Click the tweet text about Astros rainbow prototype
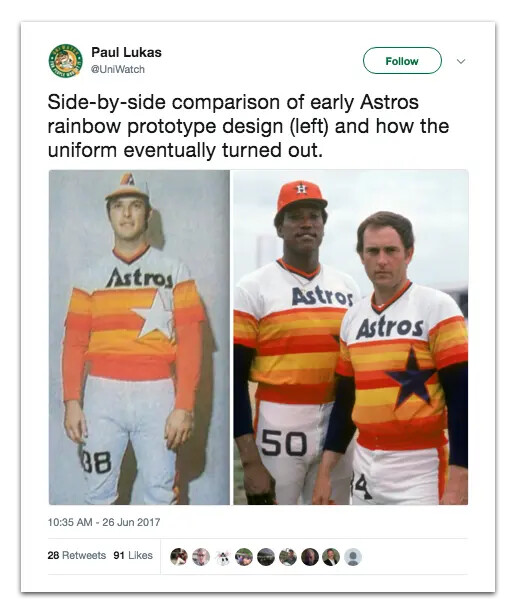 coord(248,126)
